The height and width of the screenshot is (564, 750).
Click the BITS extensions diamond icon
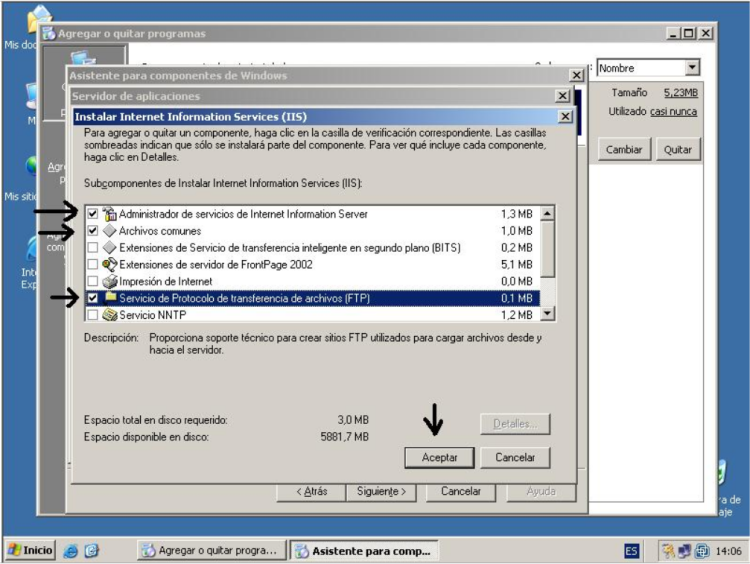click(110, 247)
